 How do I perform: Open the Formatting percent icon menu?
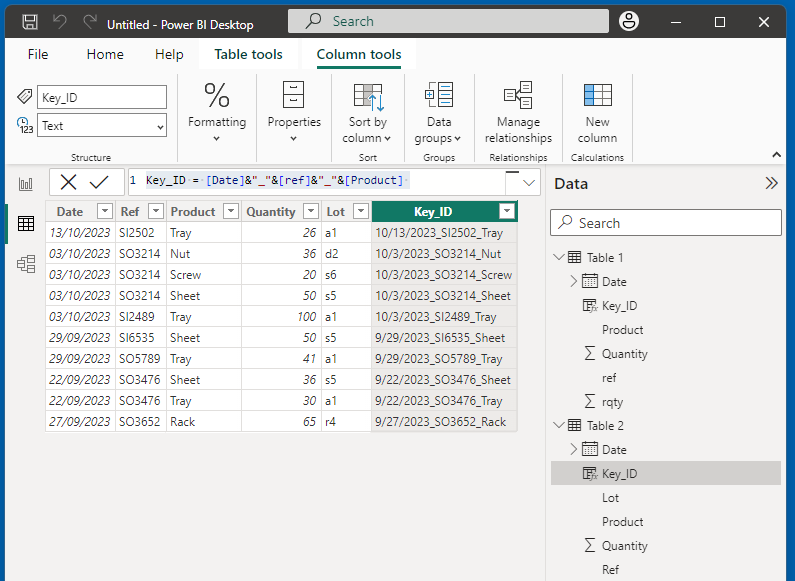click(x=217, y=96)
